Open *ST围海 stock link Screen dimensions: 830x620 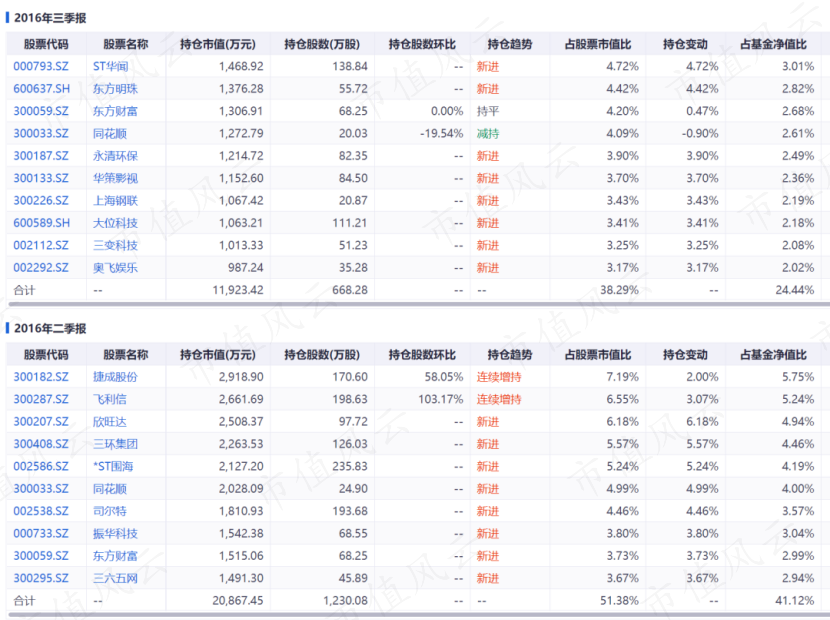pos(113,466)
